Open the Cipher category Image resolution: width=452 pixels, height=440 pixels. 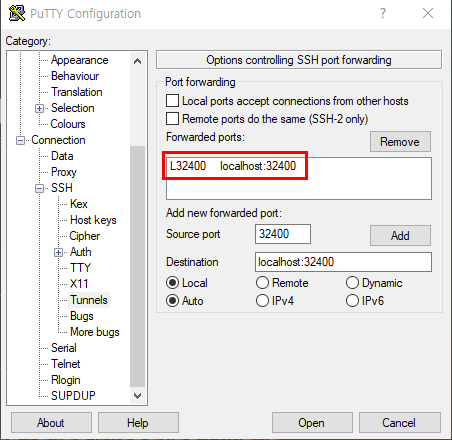(85, 236)
